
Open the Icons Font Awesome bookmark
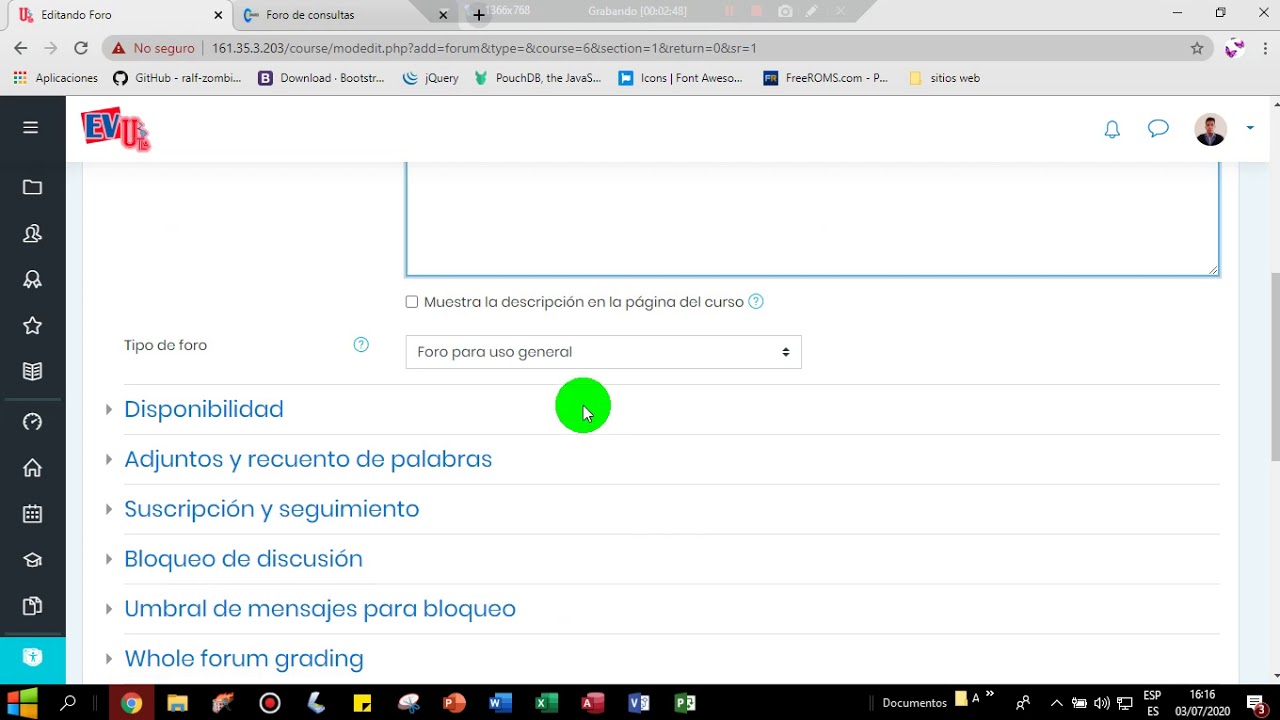click(x=681, y=78)
